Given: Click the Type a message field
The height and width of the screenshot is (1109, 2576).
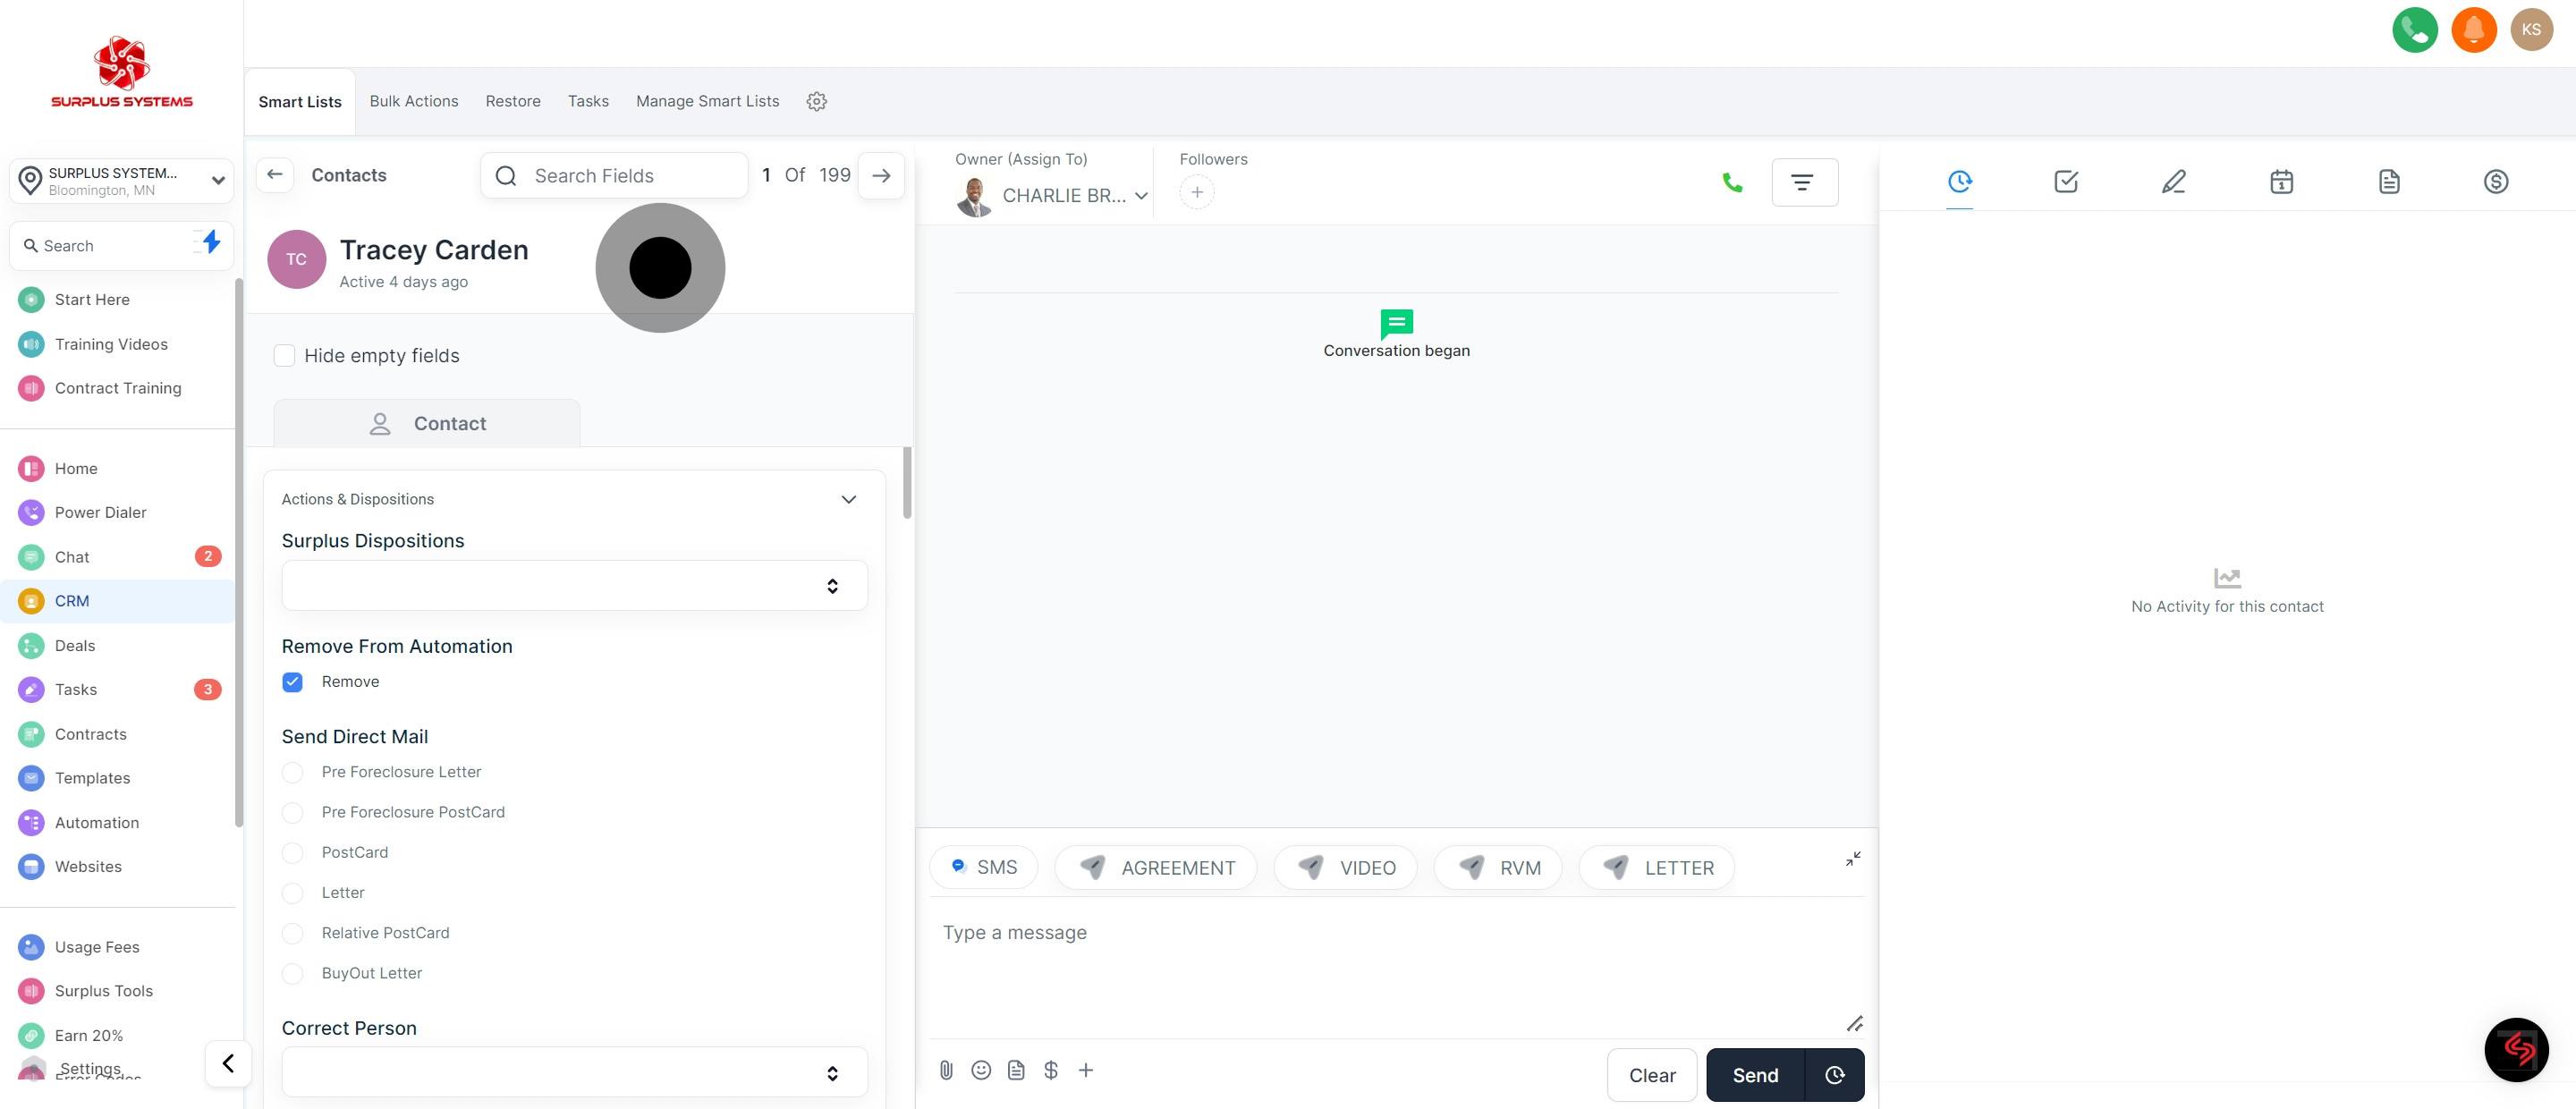Looking at the screenshot, I should coord(1300,932).
